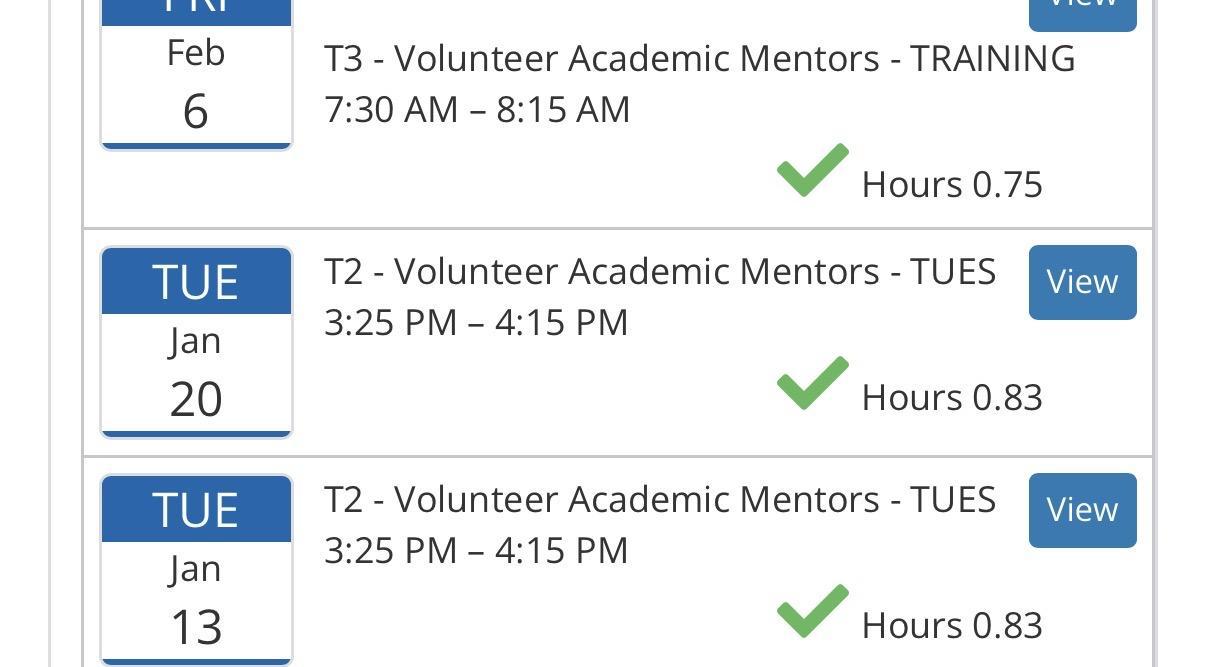Click the Hours 0.83 label for Jan 20
Image resolution: width=1206 pixels, height=667 pixels.
[952, 398]
